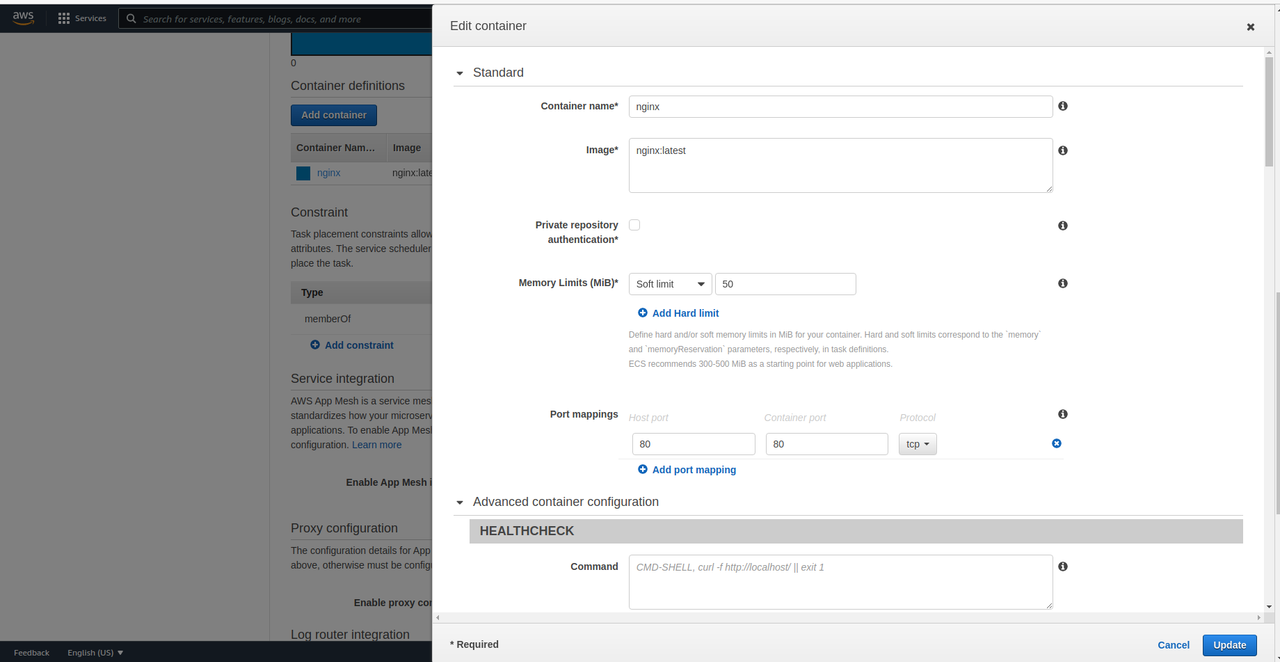Click the Service integration heading

pyautogui.click(x=342, y=379)
